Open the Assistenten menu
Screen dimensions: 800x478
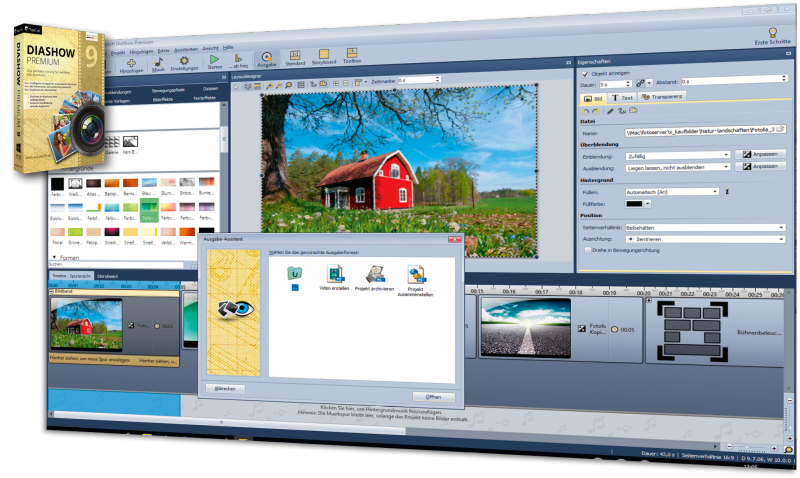point(186,49)
